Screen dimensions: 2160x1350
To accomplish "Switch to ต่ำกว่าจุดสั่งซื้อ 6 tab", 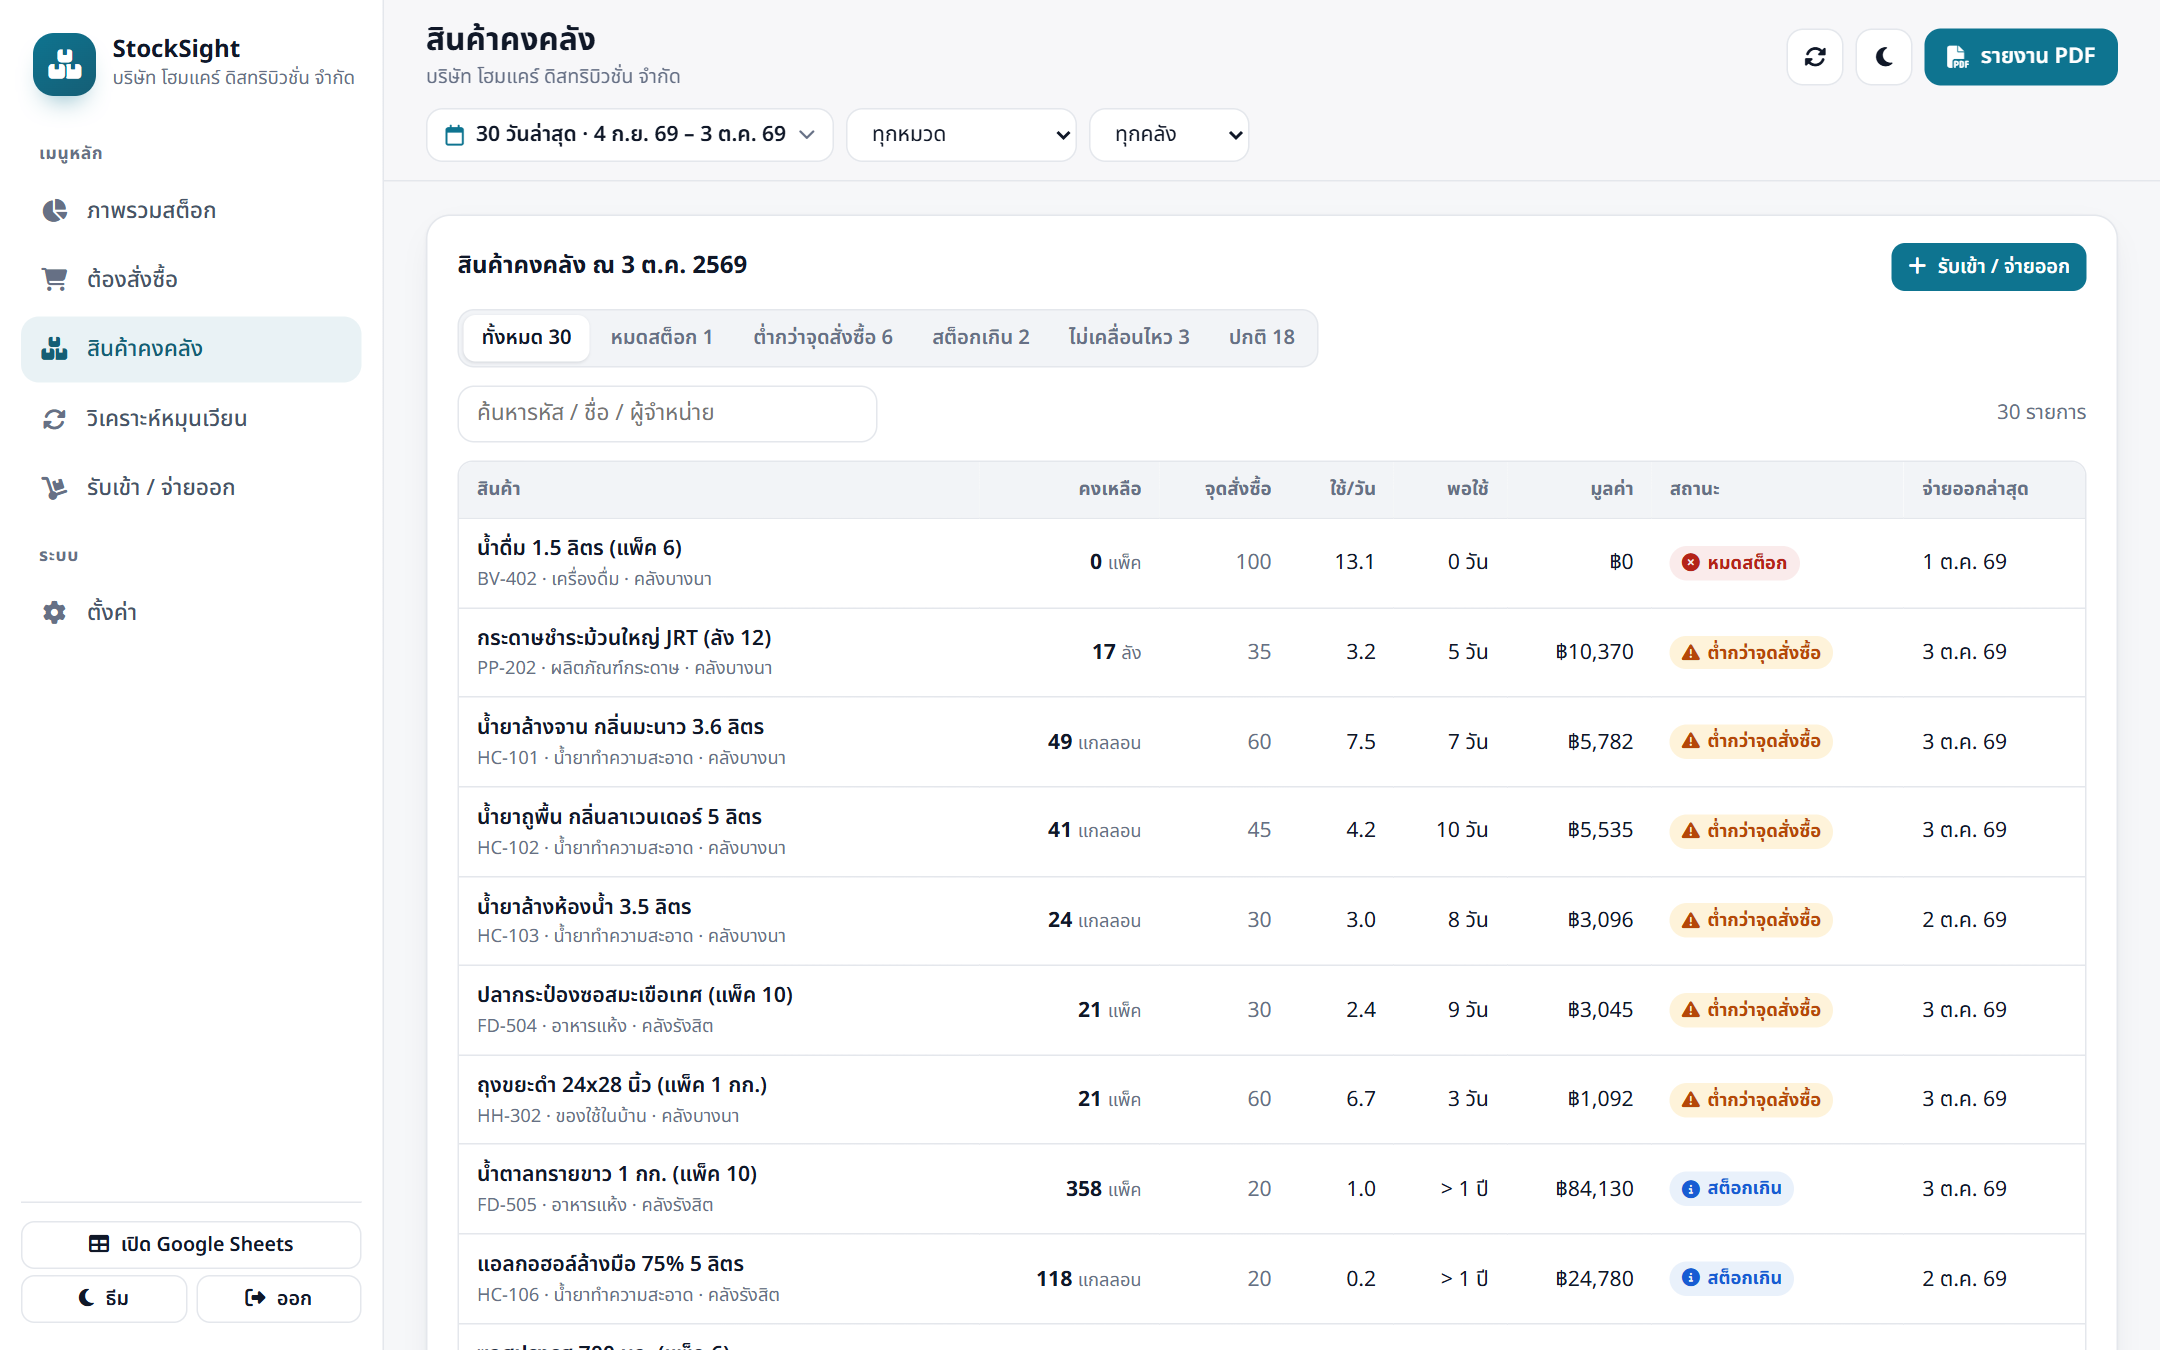I will point(822,338).
